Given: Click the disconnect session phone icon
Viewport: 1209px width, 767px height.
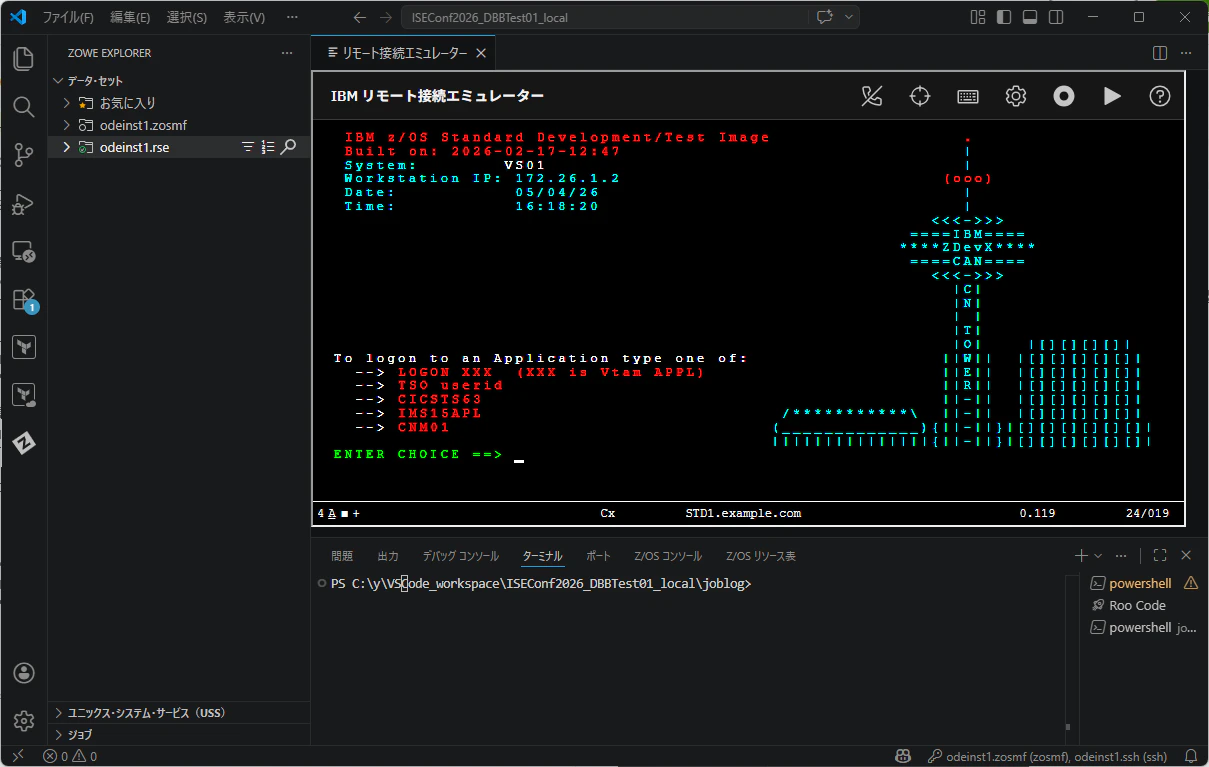Looking at the screenshot, I should (872, 96).
